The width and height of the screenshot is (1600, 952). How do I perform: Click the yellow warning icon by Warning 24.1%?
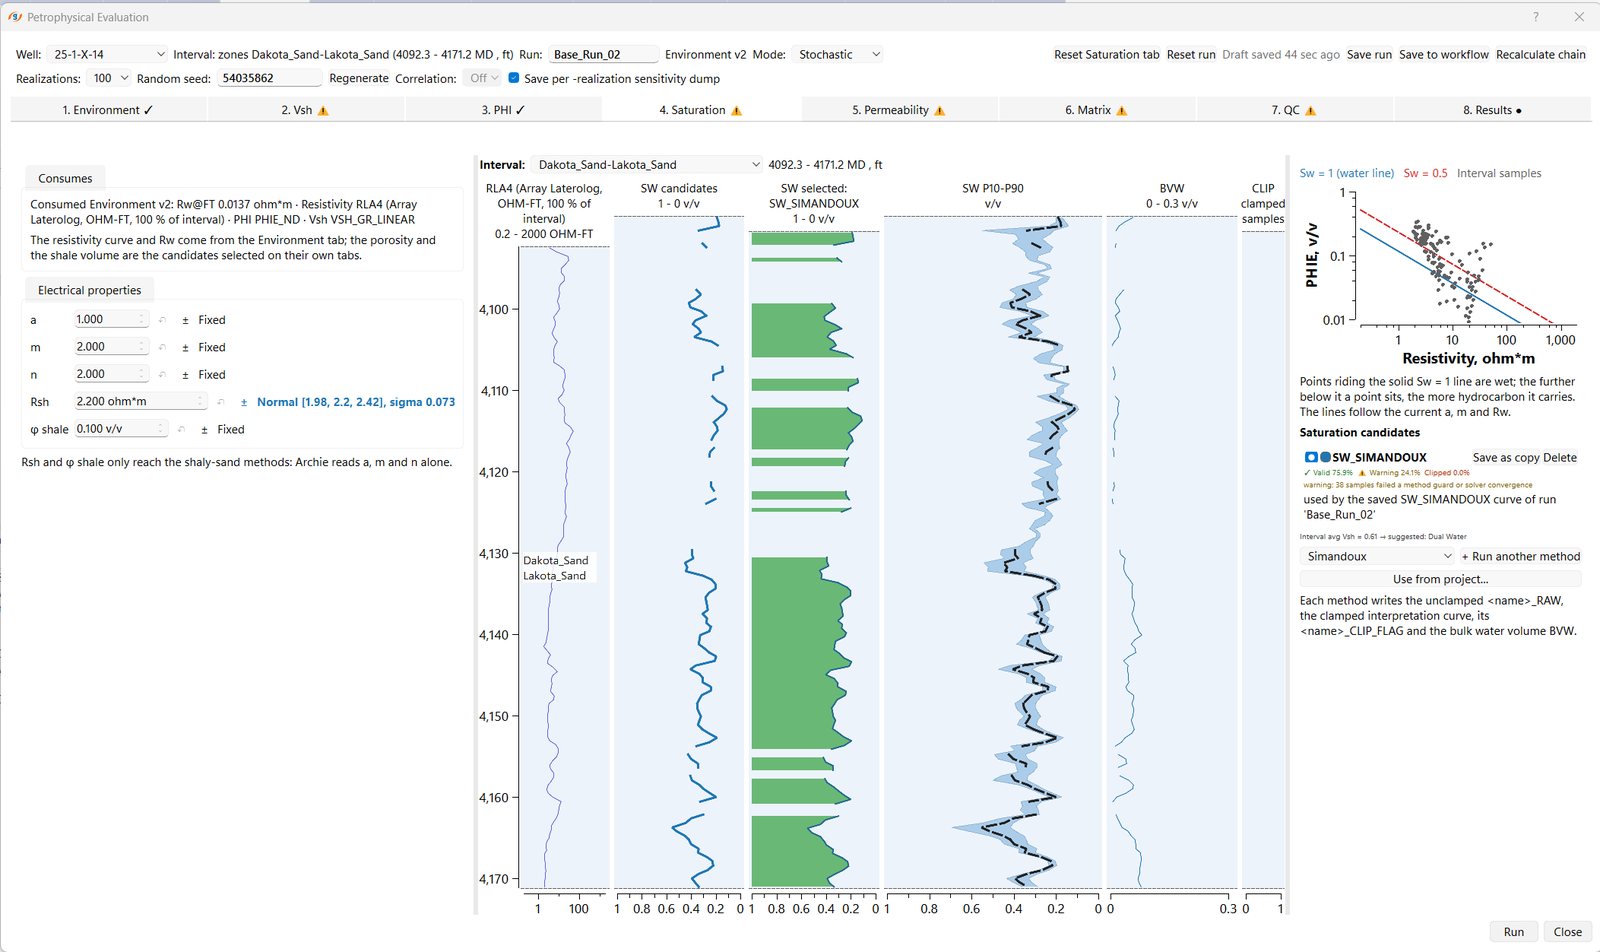[x=1362, y=473]
